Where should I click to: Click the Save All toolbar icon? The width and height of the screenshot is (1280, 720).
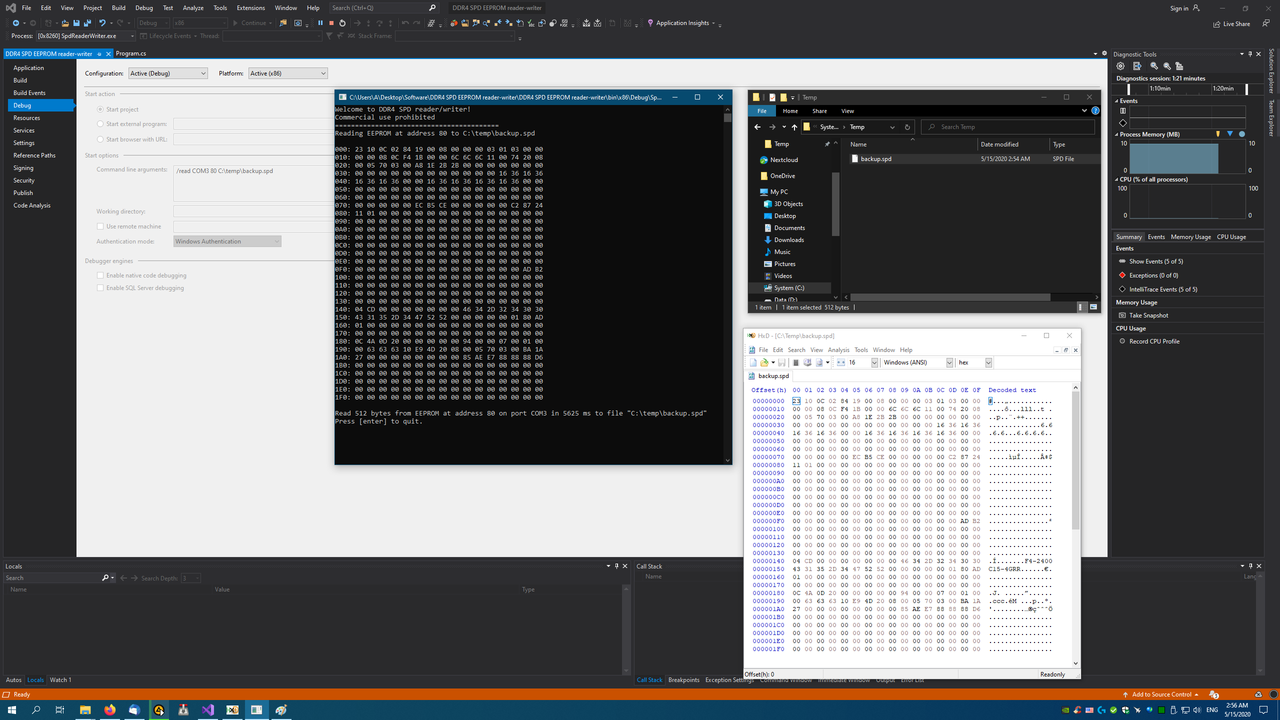(87, 23)
